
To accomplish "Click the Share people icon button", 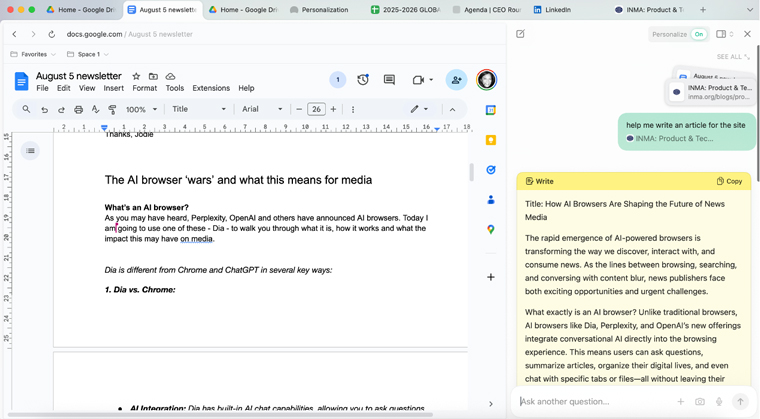I will (456, 80).
